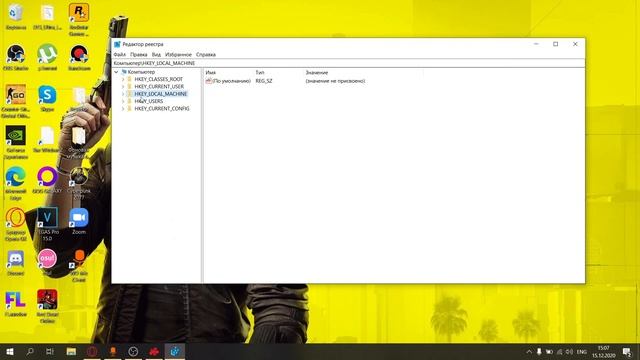Switch to OBS Studio on the taskbar
The image size is (640, 360).
coord(133,351)
